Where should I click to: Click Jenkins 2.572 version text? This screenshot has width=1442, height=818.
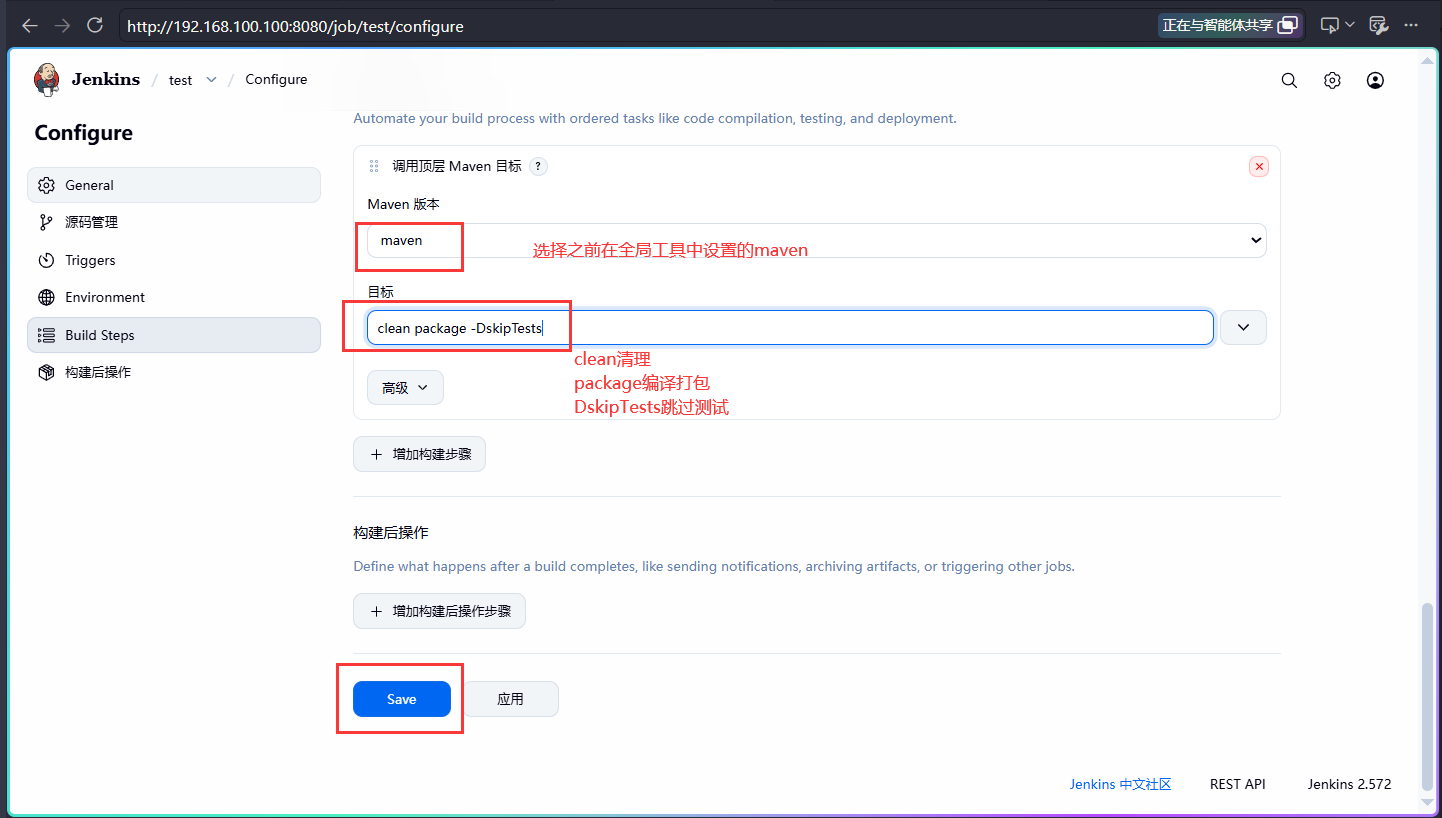tap(1349, 784)
